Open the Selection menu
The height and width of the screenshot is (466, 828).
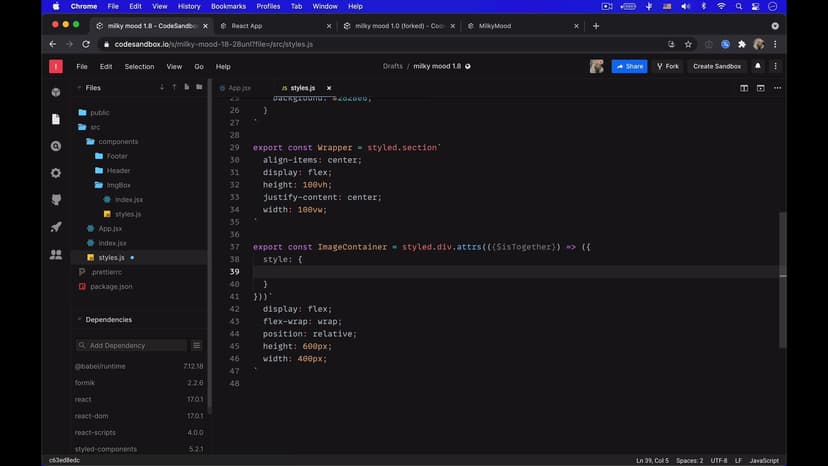coord(139,66)
